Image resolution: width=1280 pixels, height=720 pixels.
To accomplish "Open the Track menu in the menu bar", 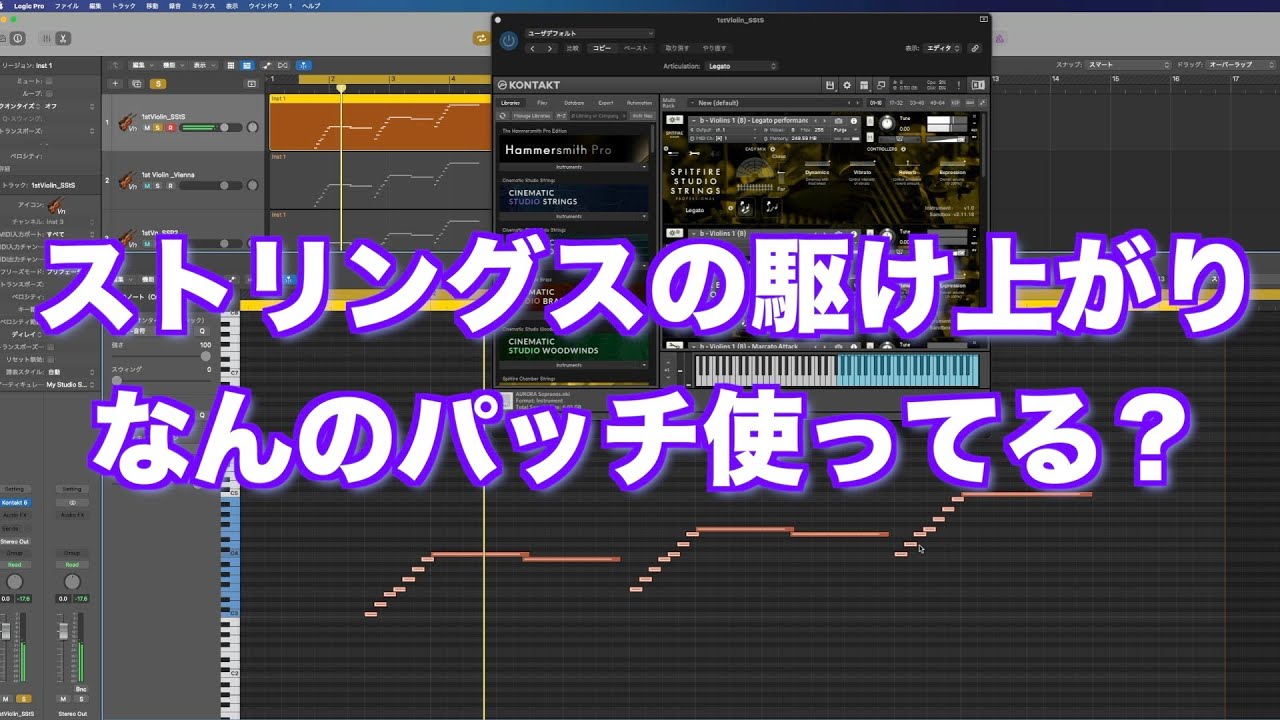I will [124, 6].
